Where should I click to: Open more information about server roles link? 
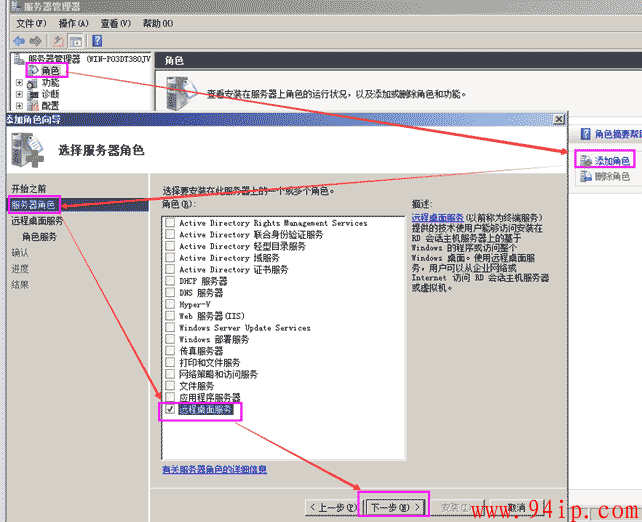(214, 469)
